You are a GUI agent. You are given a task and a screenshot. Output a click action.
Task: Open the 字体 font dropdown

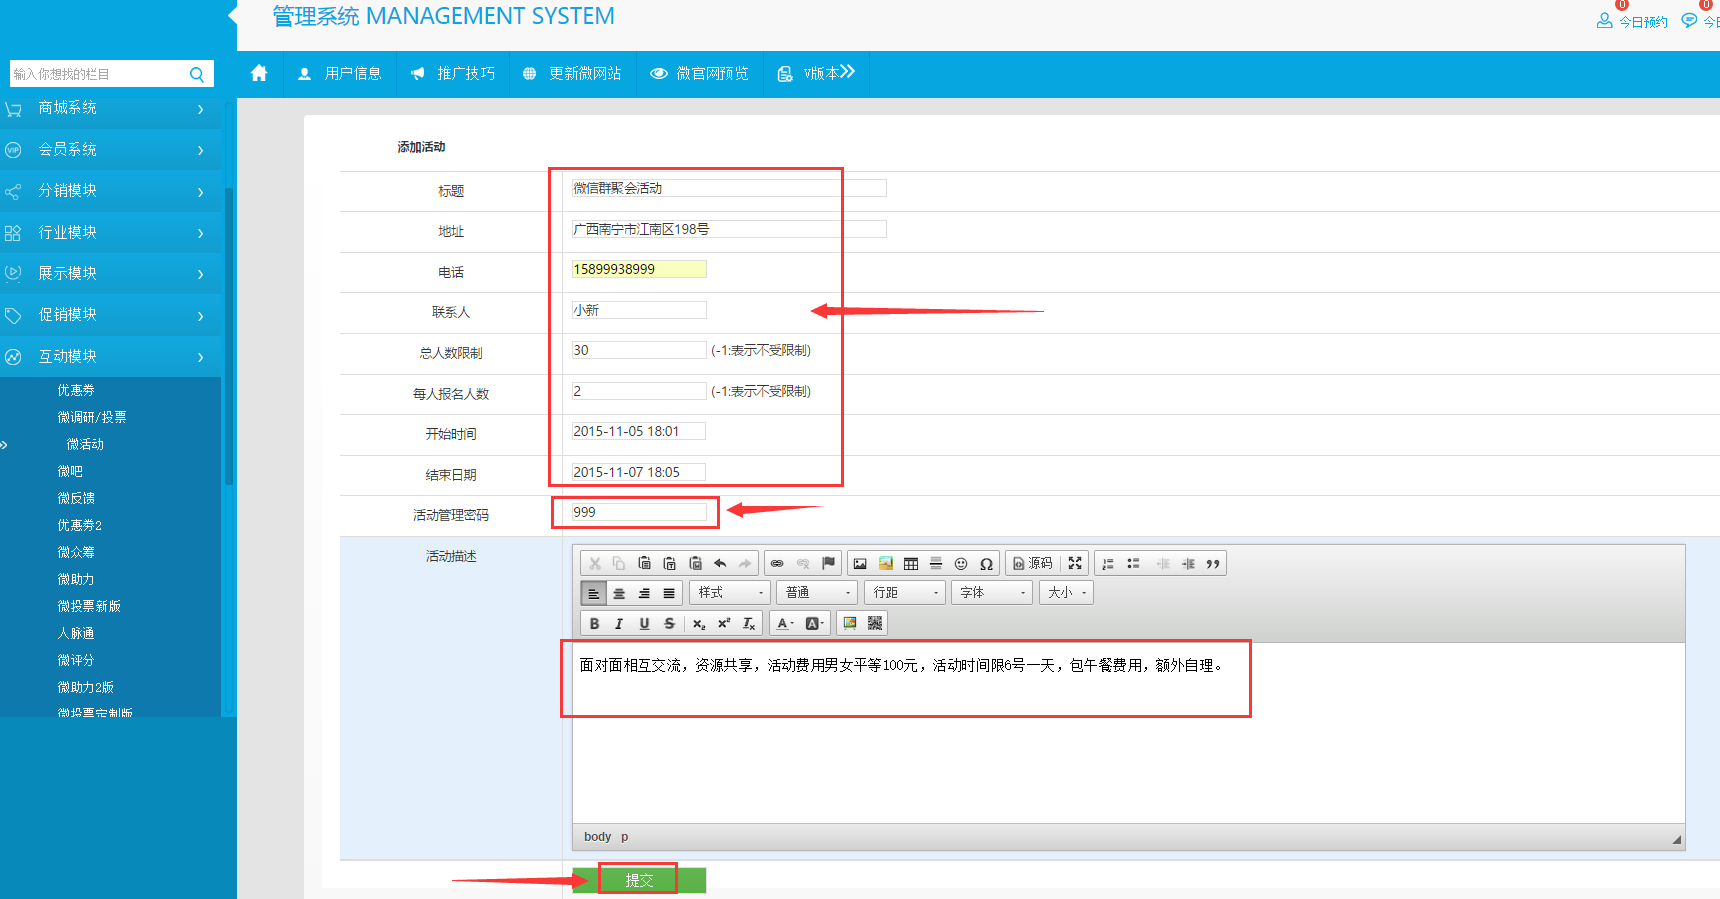tap(991, 593)
